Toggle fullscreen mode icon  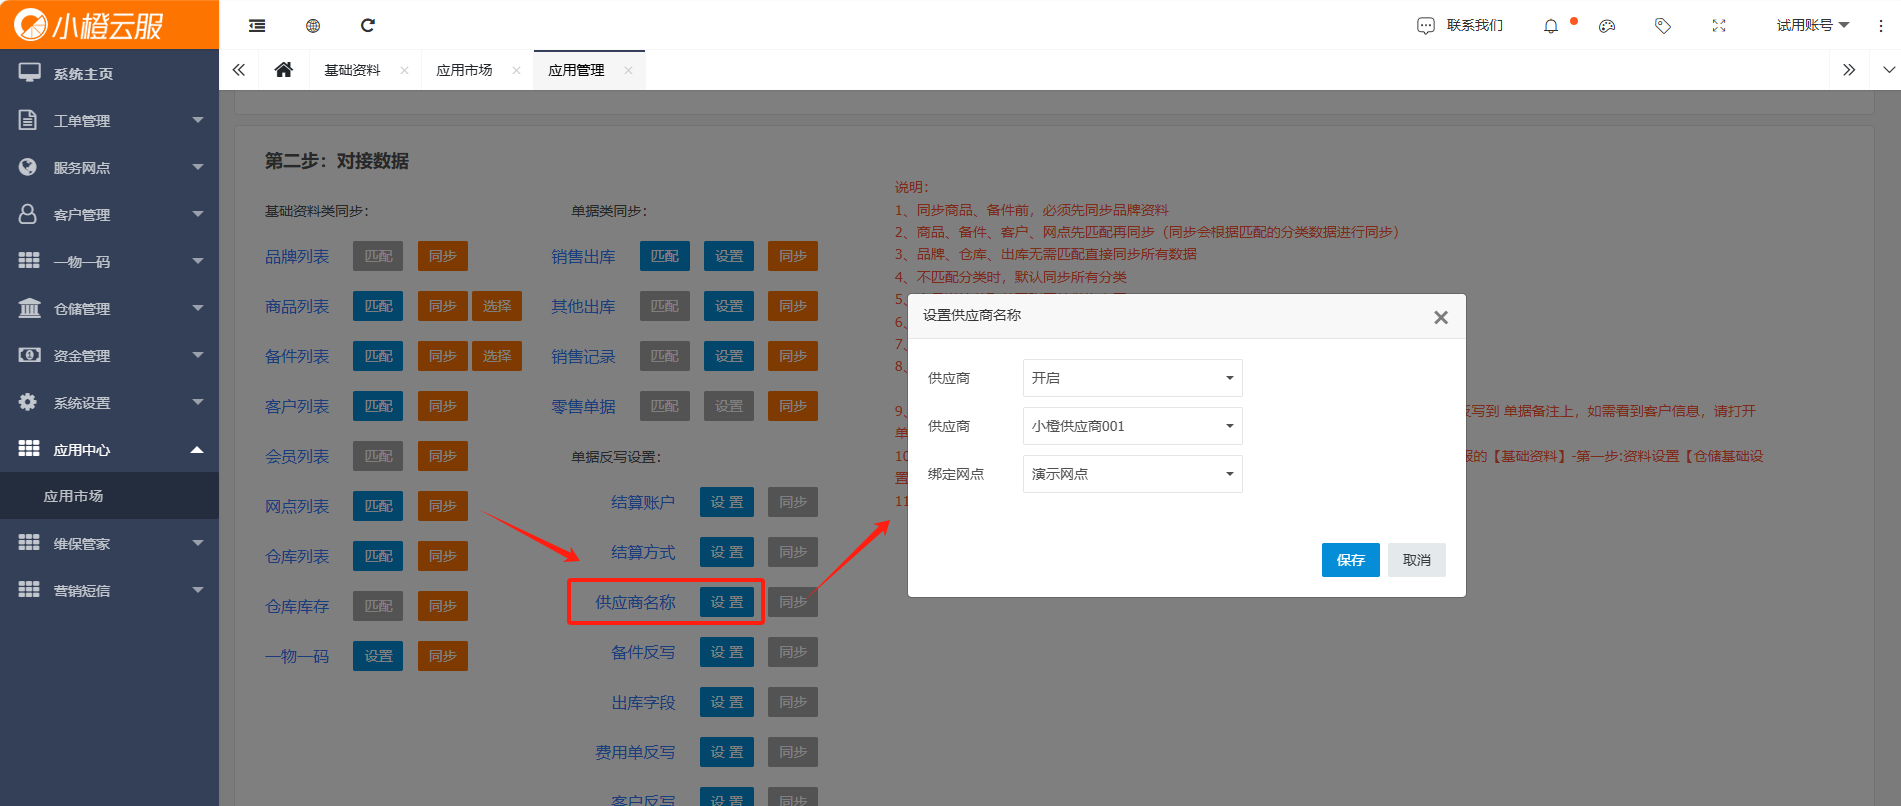point(1719,26)
